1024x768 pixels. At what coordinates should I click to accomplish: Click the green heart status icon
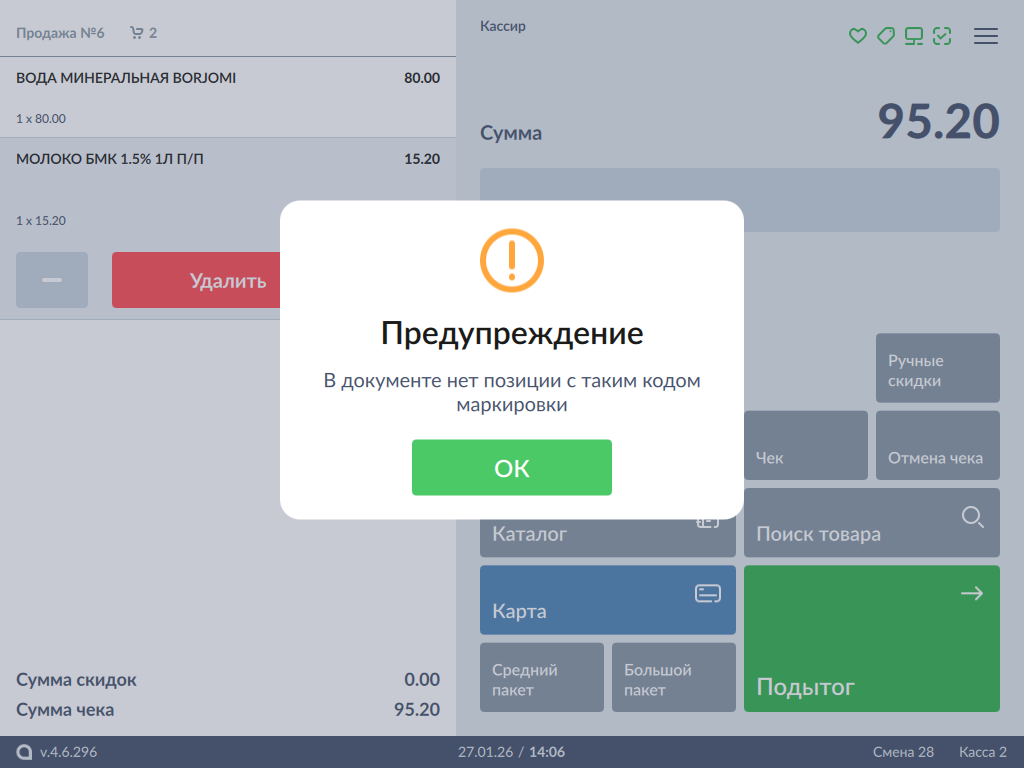[x=857, y=36]
